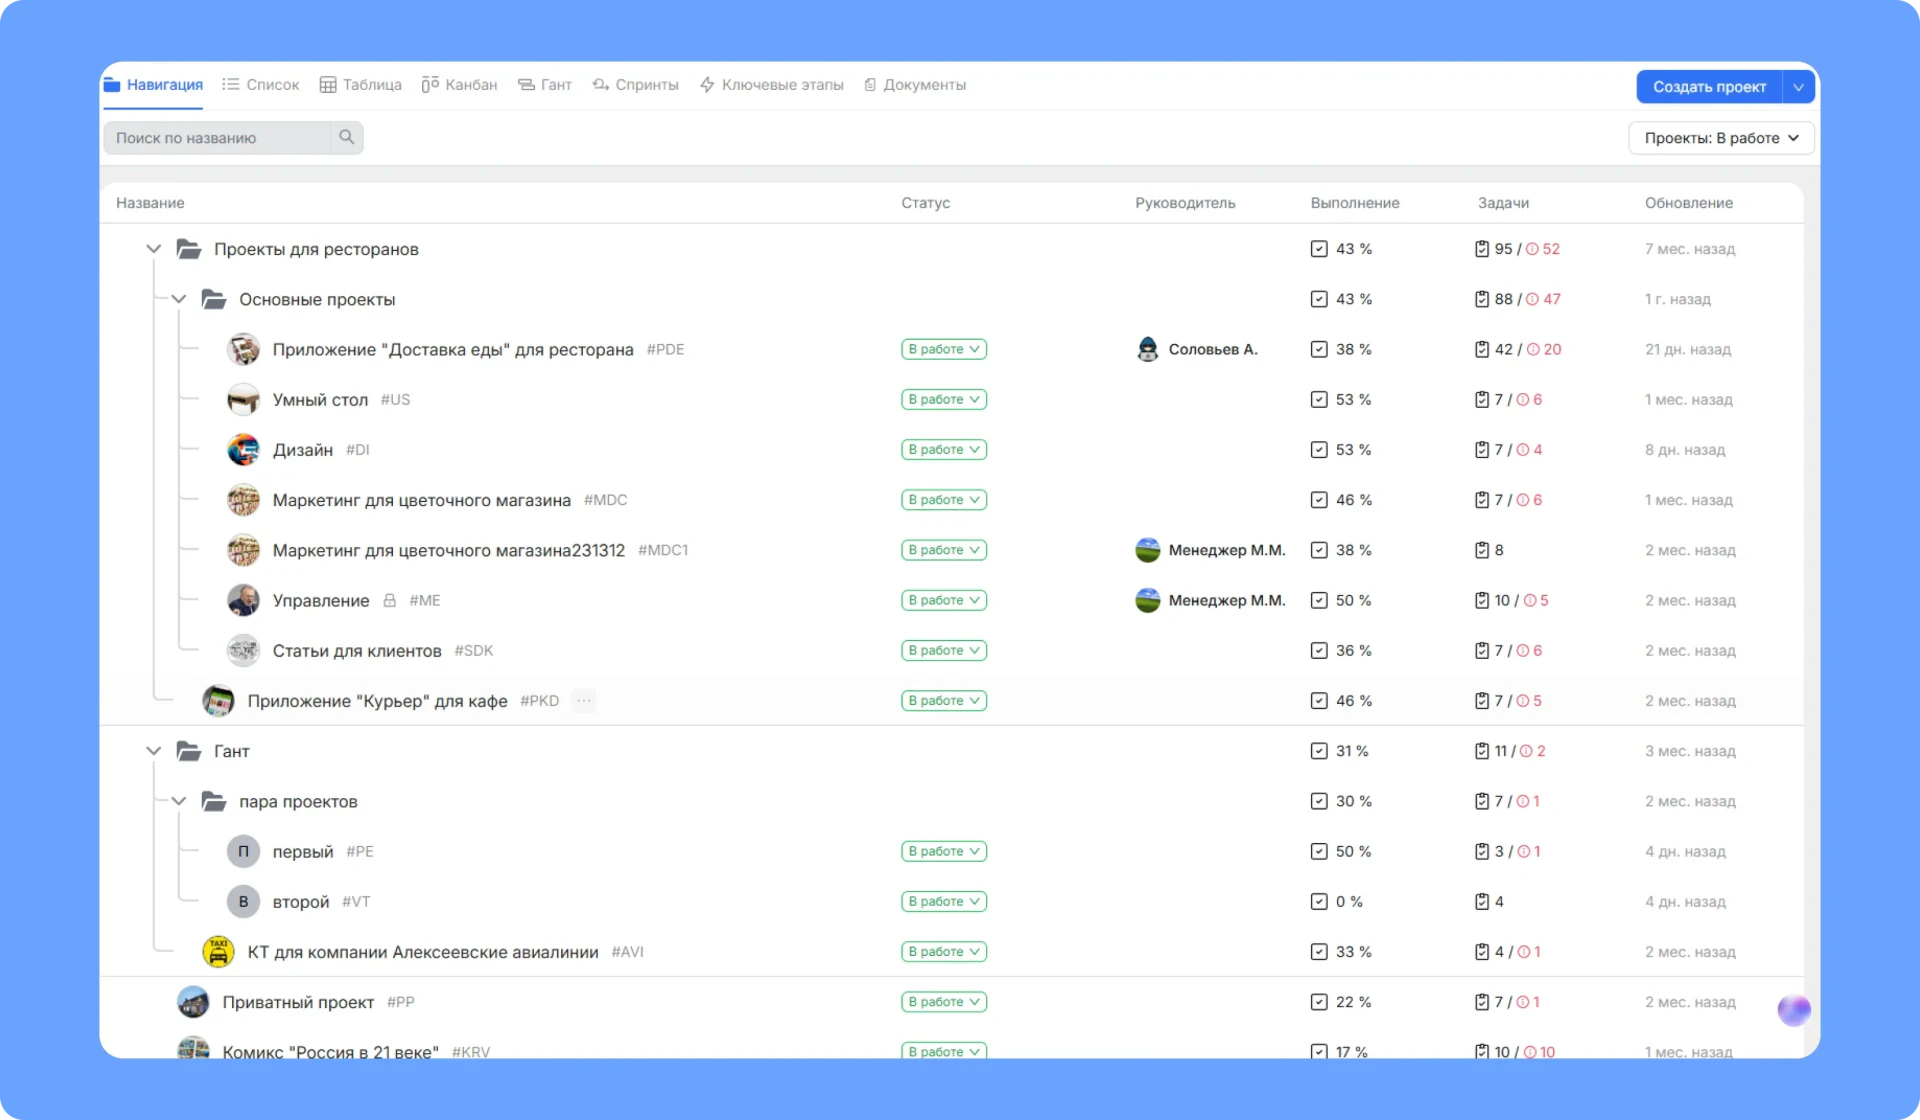The height and width of the screenshot is (1120, 1920).
Task: Collapse the 'Гант' folder chevron
Action: coord(153,750)
